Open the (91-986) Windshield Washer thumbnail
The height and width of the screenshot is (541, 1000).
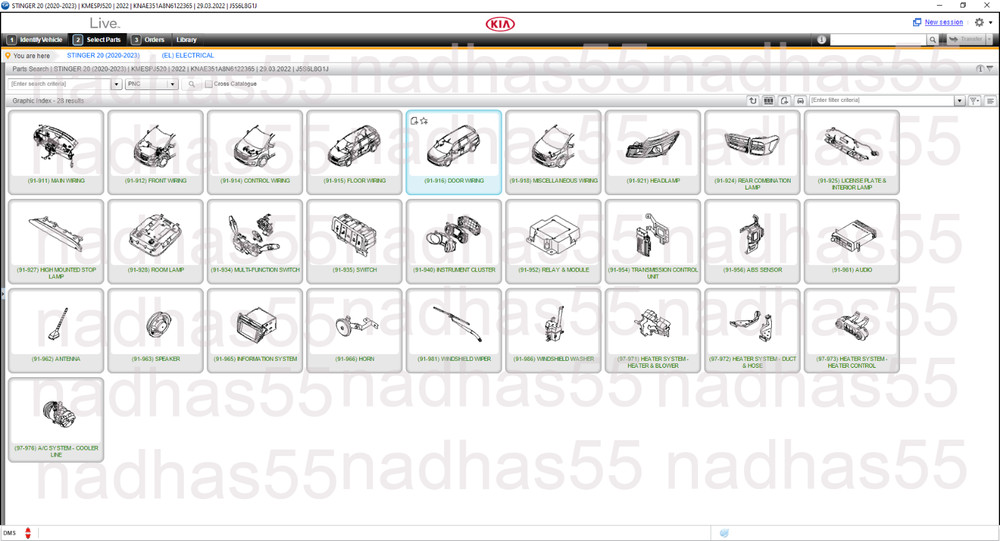554,330
